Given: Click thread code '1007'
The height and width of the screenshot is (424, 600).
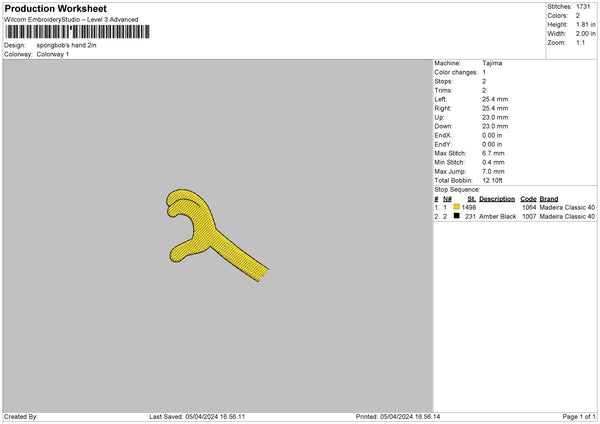Looking at the screenshot, I should [529, 217].
